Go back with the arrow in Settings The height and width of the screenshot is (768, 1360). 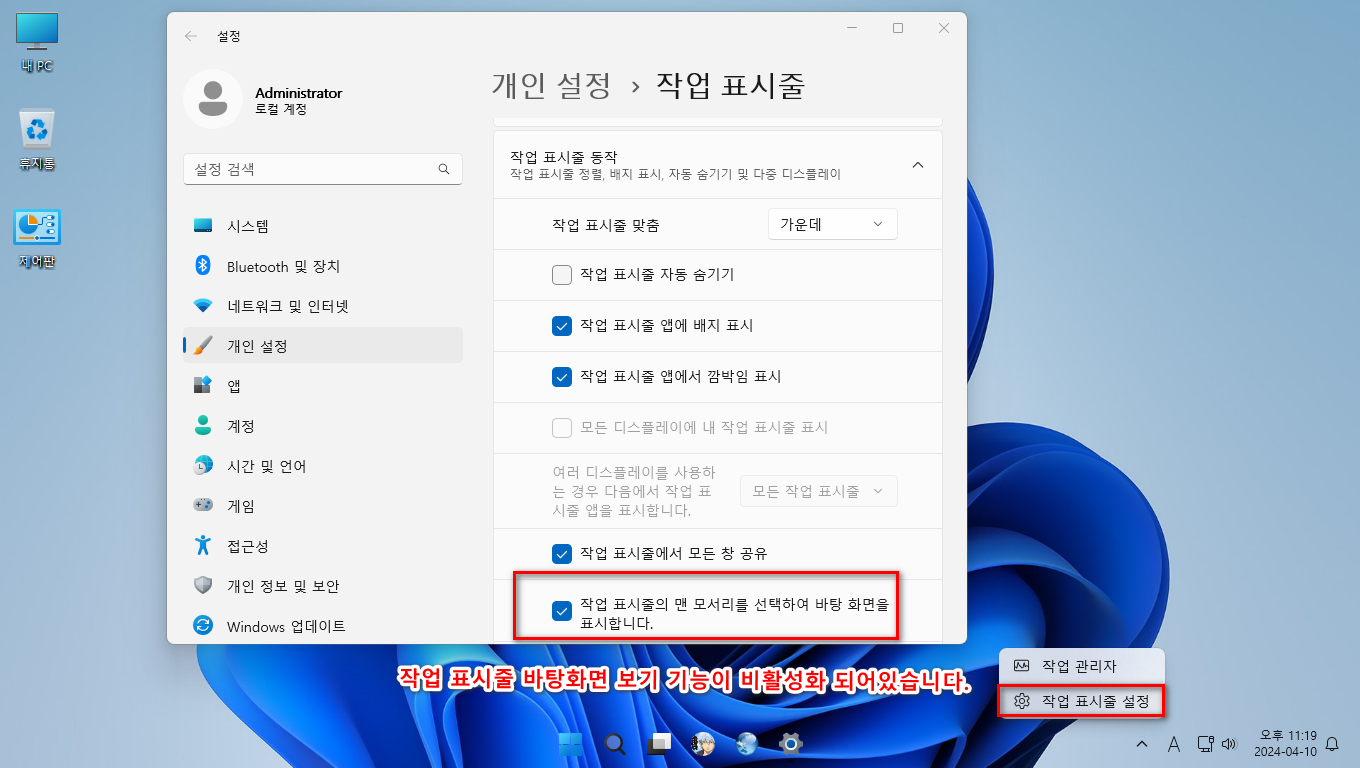click(191, 36)
